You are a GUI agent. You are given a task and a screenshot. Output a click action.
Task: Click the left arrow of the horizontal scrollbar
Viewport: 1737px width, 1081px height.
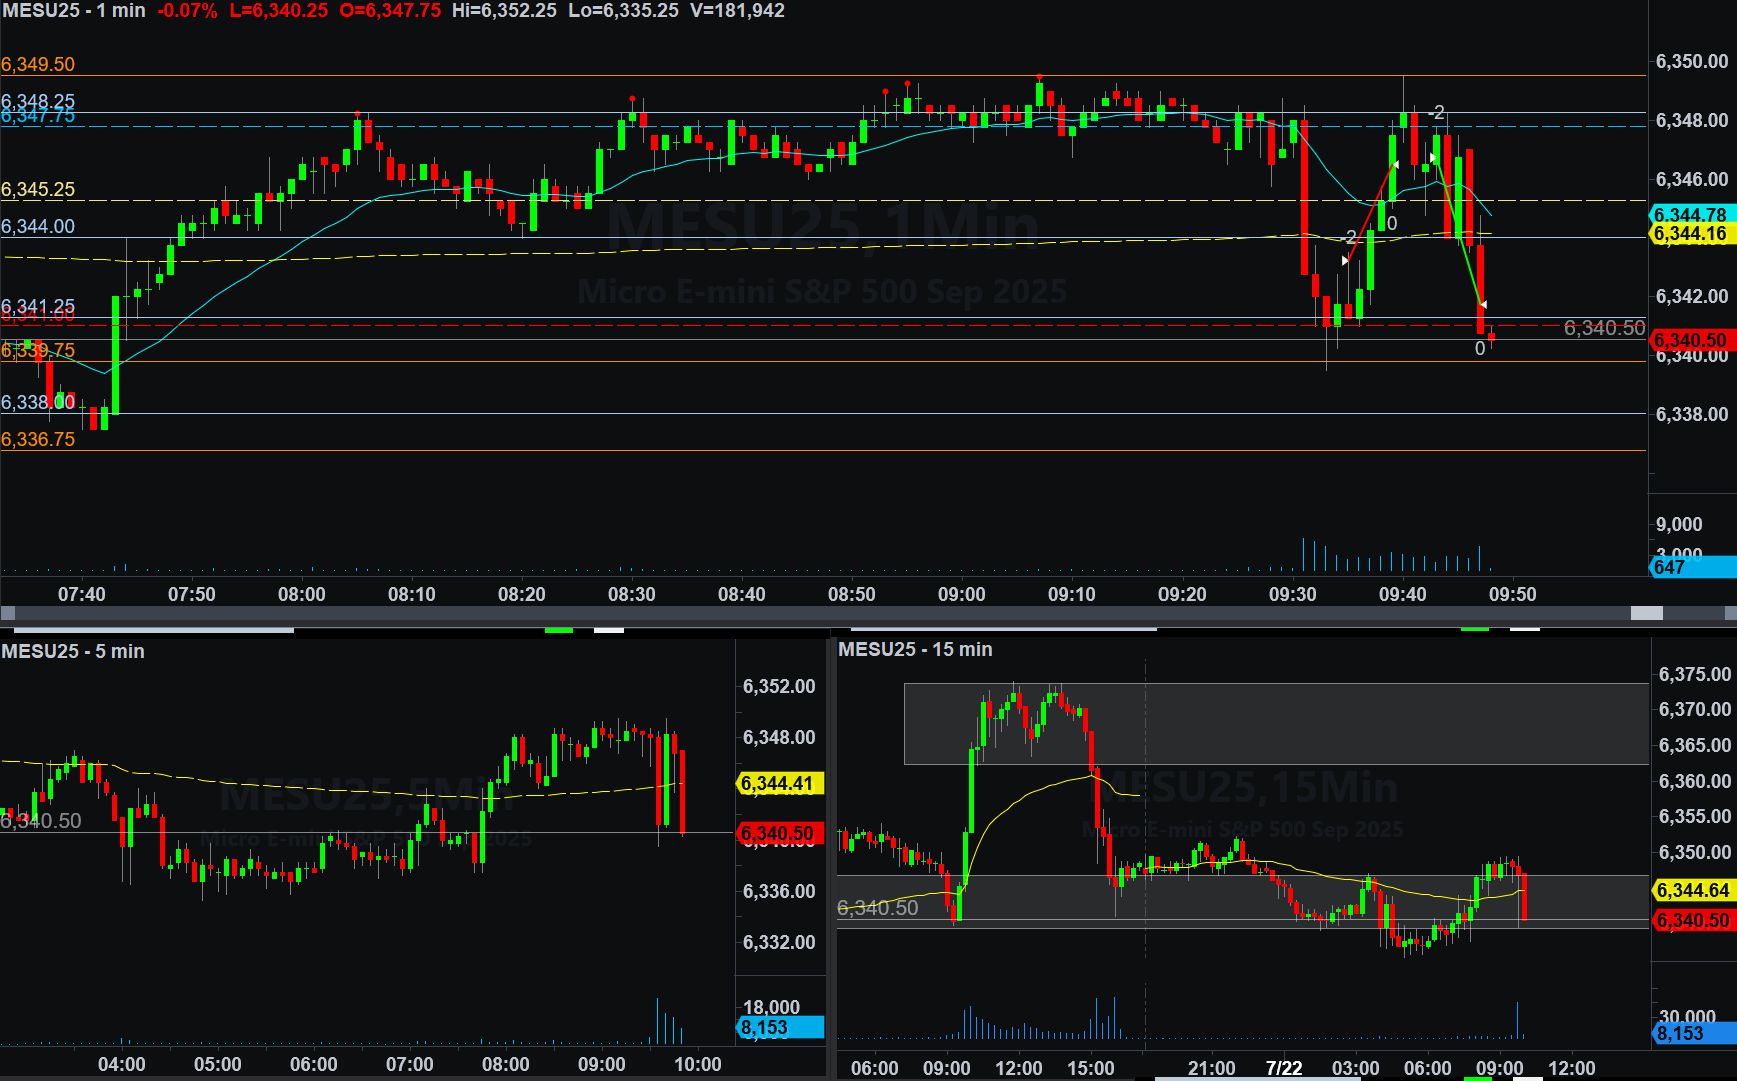pos(8,613)
